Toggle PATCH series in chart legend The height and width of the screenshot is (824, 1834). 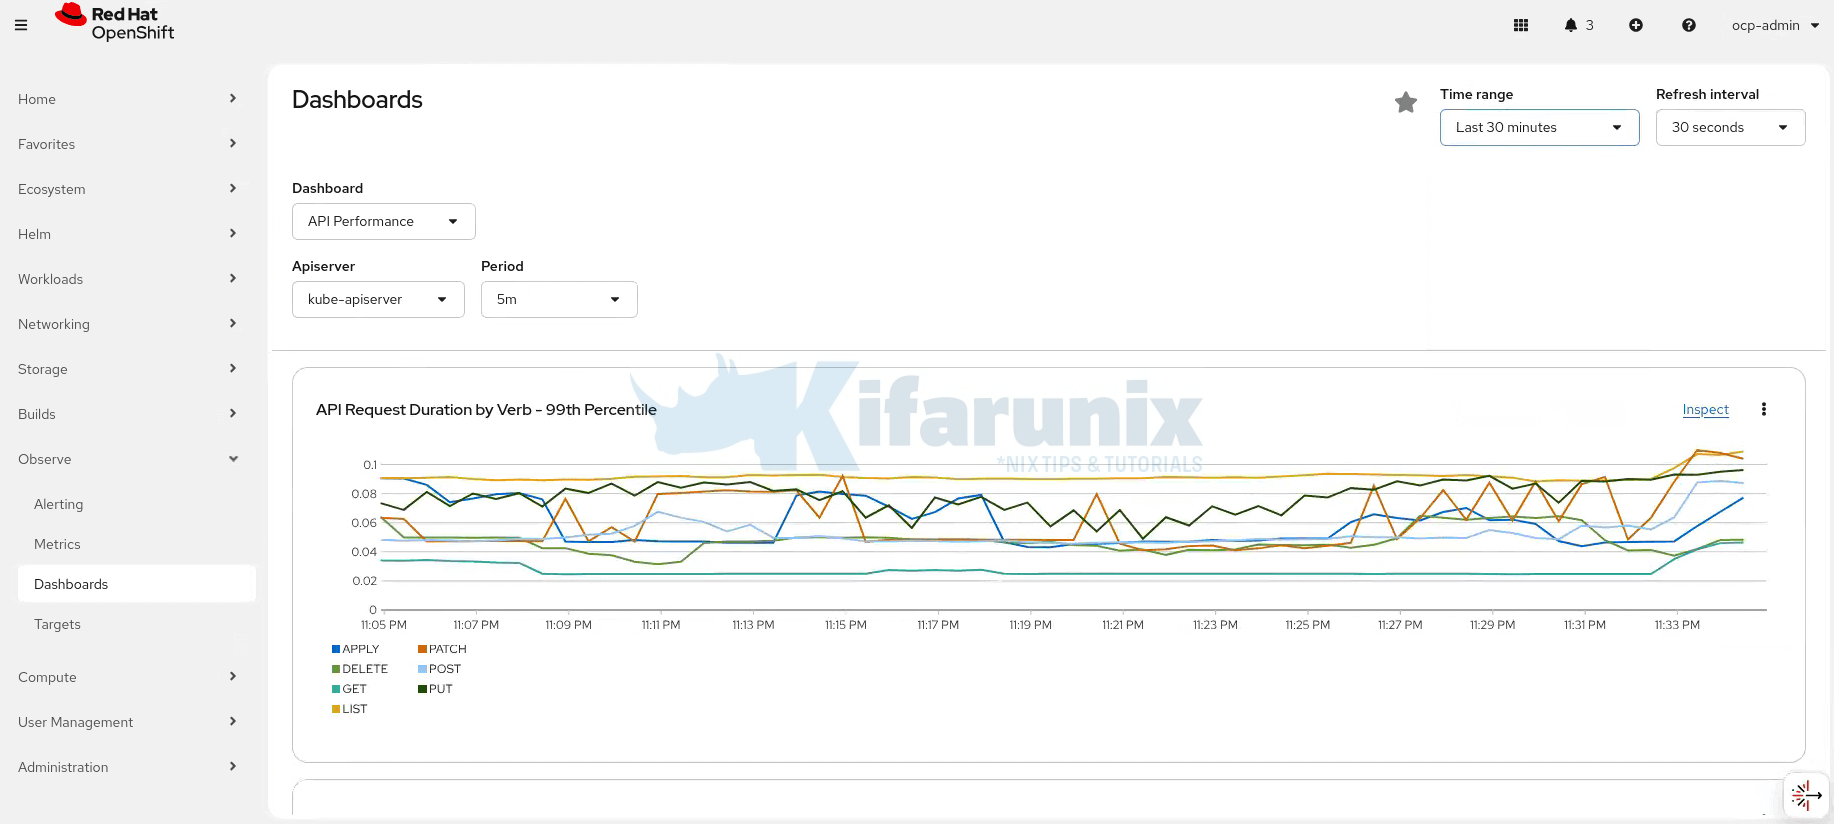[443, 649]
